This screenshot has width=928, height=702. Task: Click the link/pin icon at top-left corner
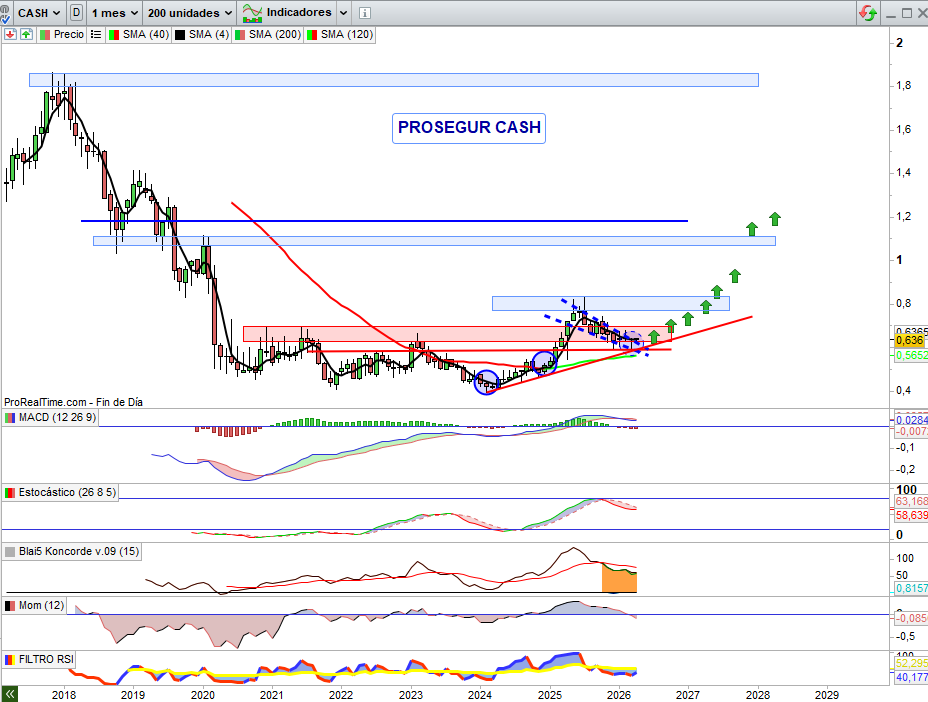(4, 12)
